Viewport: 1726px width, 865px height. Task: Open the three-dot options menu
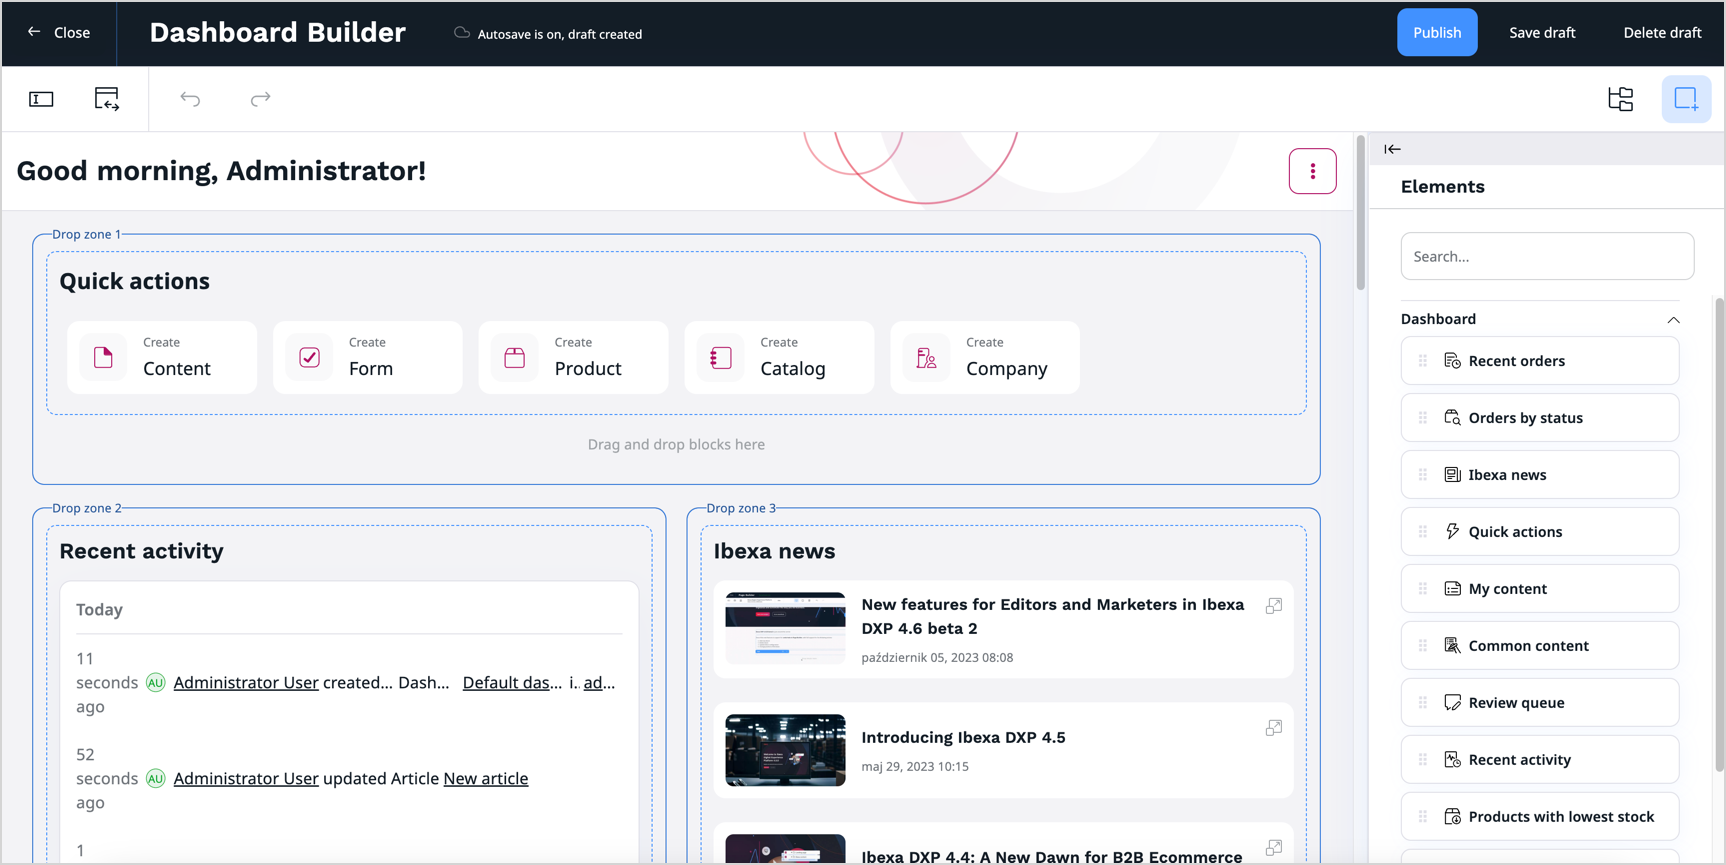pos(1312,171)
